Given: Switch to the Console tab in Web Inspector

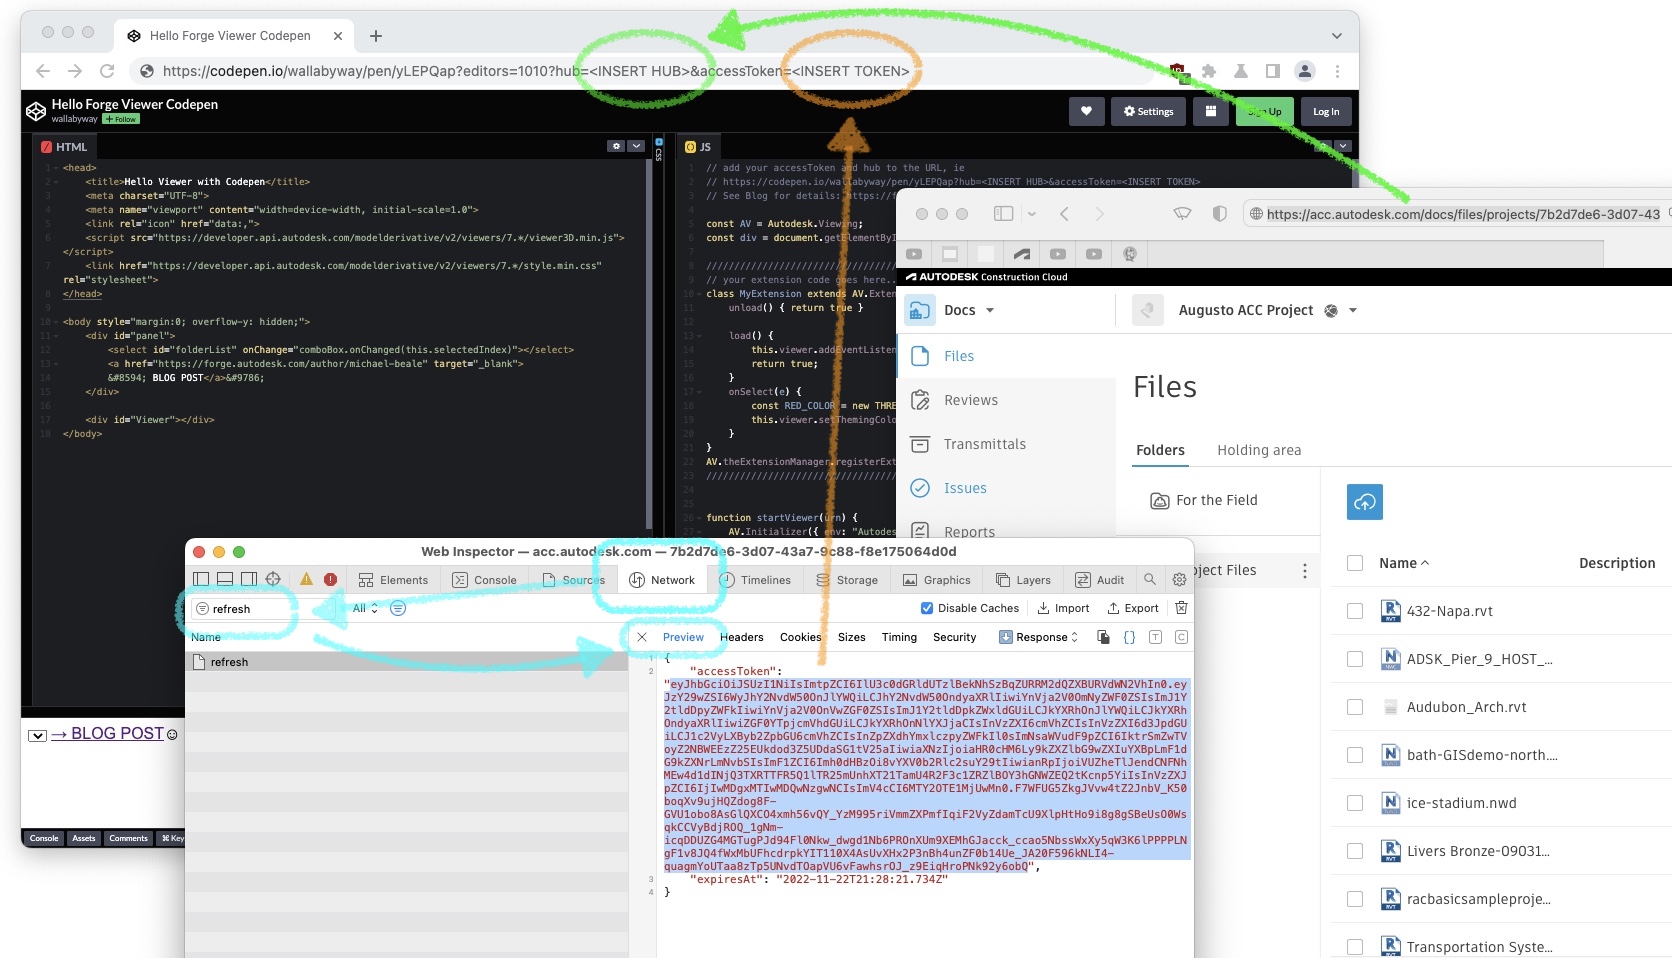Looking at the screenshot, I should coord(484,580).
